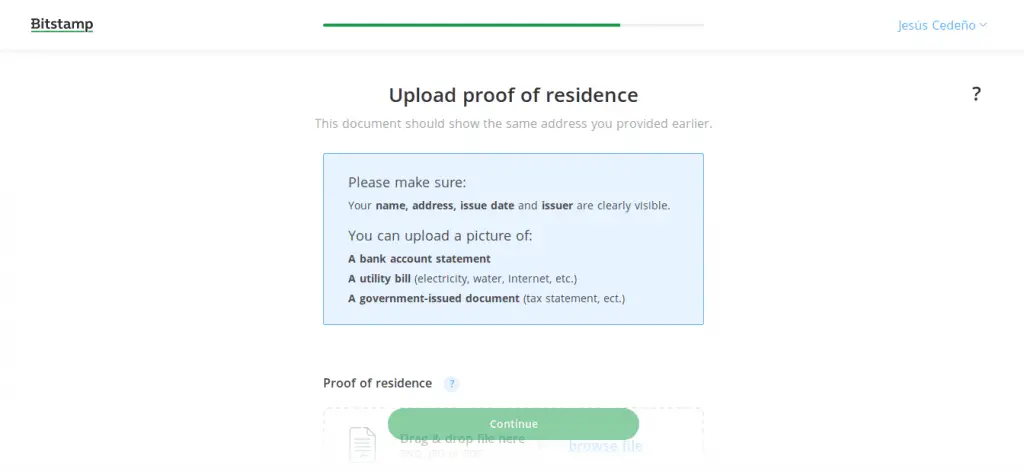Click the subtitle about same address provided earlier
This screenshot has height=472, width=1024.
513,123
